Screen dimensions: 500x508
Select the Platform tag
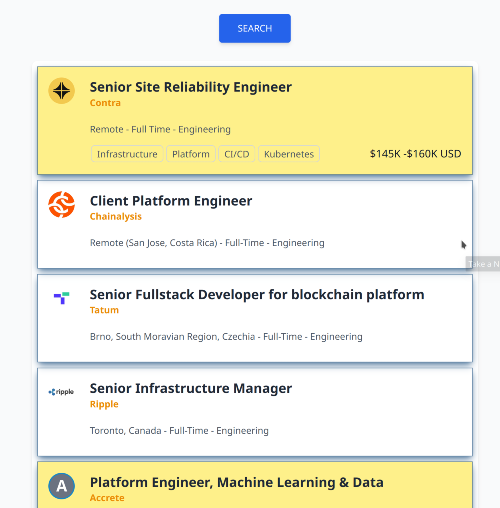tap(191, 154)
